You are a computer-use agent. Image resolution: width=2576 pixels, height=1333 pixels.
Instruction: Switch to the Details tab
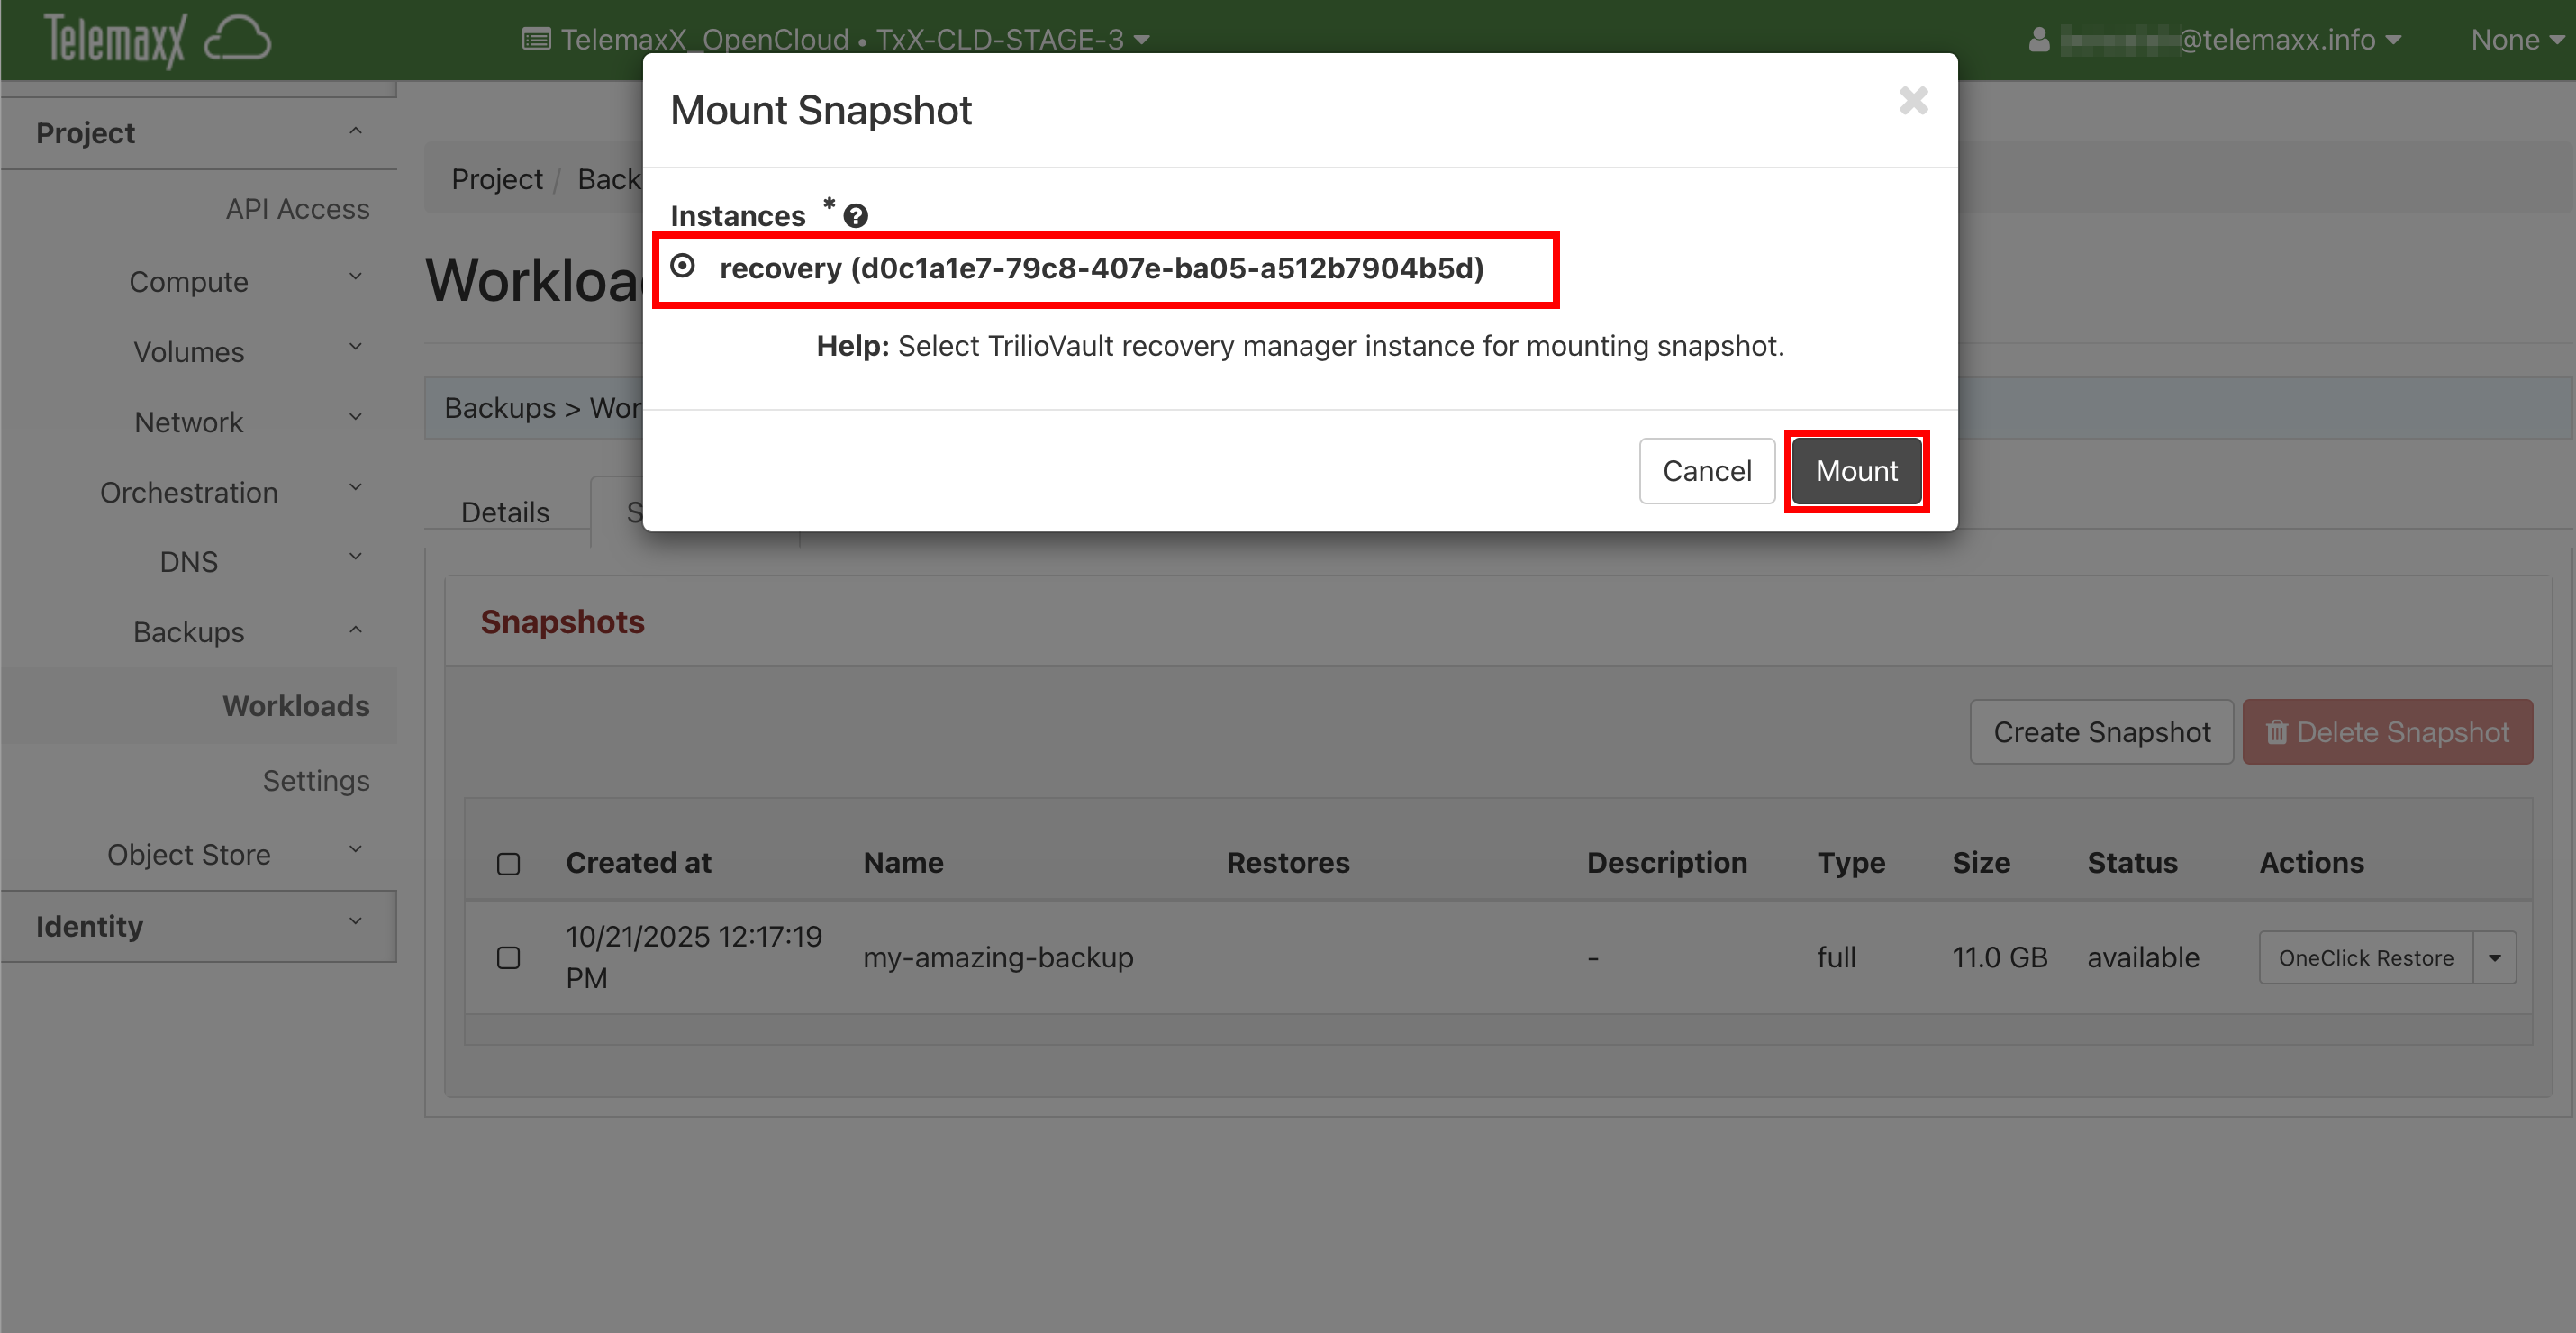point(505,512)
